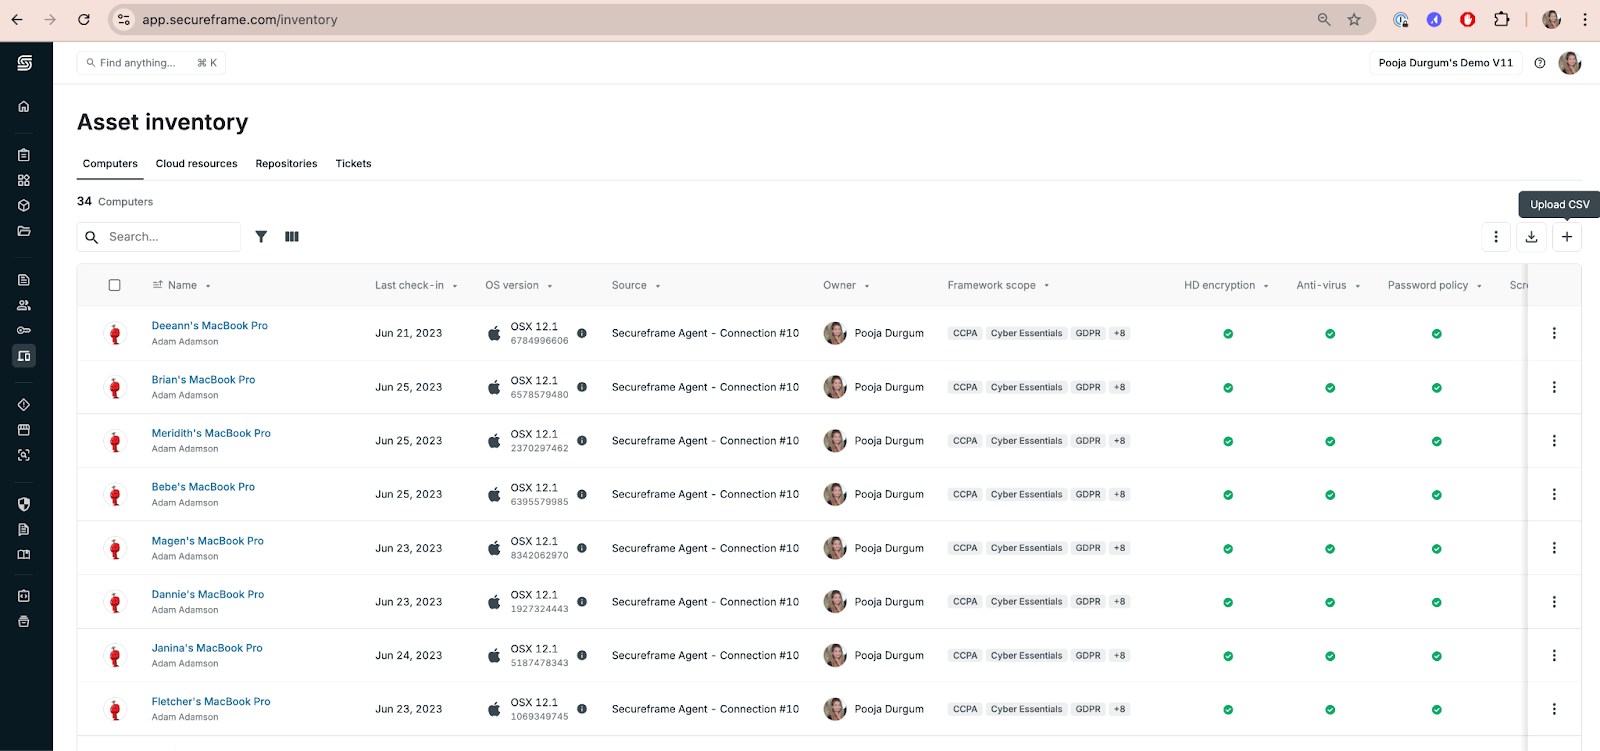The width and height of the screenshot is (1600, 751).
Task: Click the Search computers input field
Action: (159, 237)
